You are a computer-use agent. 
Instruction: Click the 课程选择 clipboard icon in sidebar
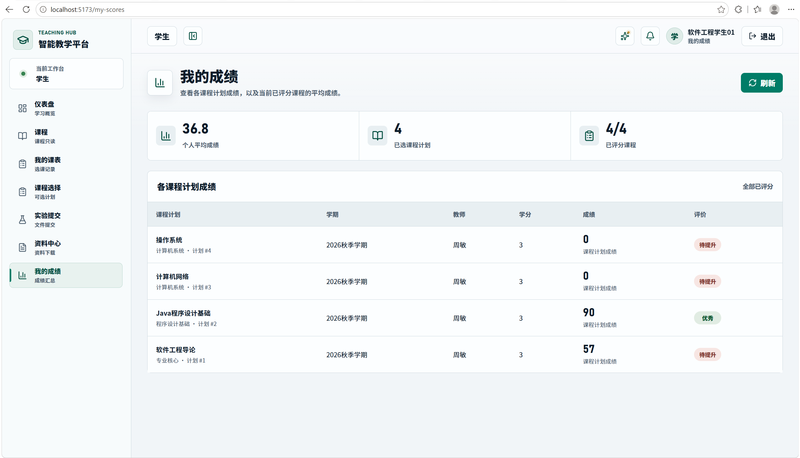point(22,192)
